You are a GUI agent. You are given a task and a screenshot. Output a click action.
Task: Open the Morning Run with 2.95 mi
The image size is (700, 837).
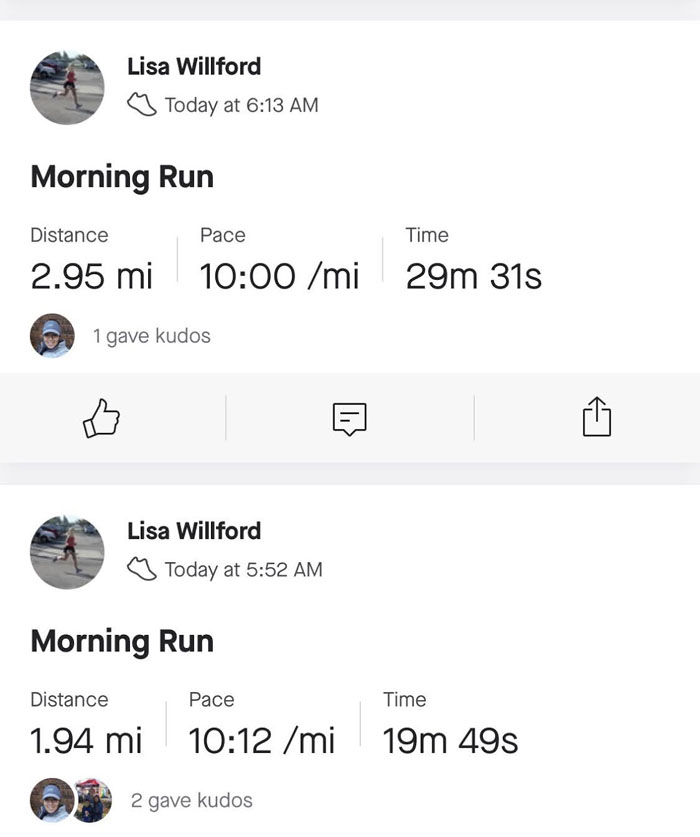click(x=122, y=177)
